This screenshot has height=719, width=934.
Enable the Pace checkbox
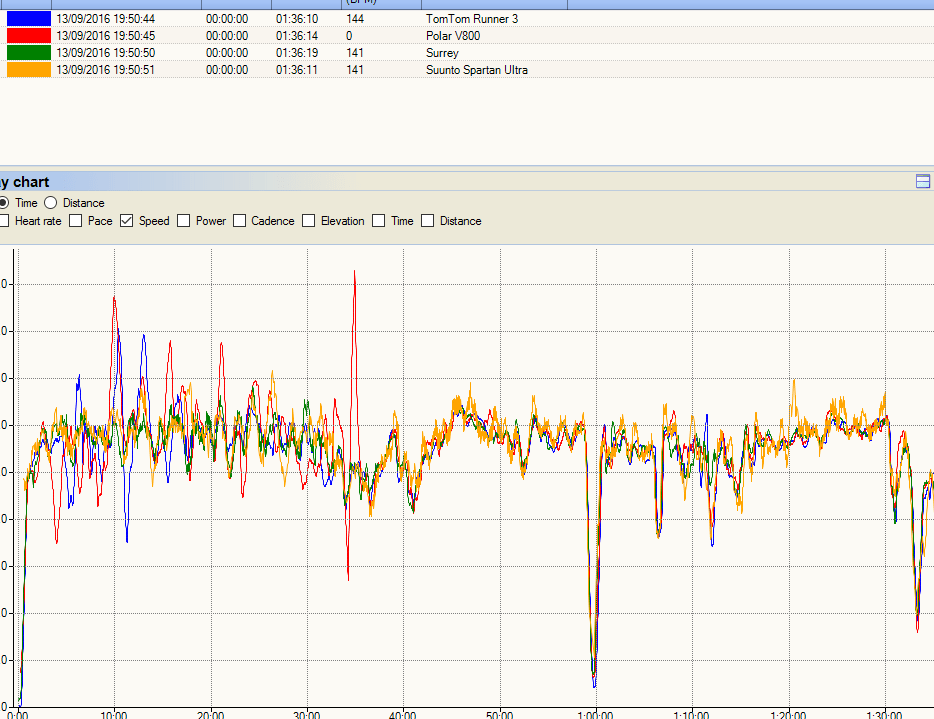pos(75,221)
